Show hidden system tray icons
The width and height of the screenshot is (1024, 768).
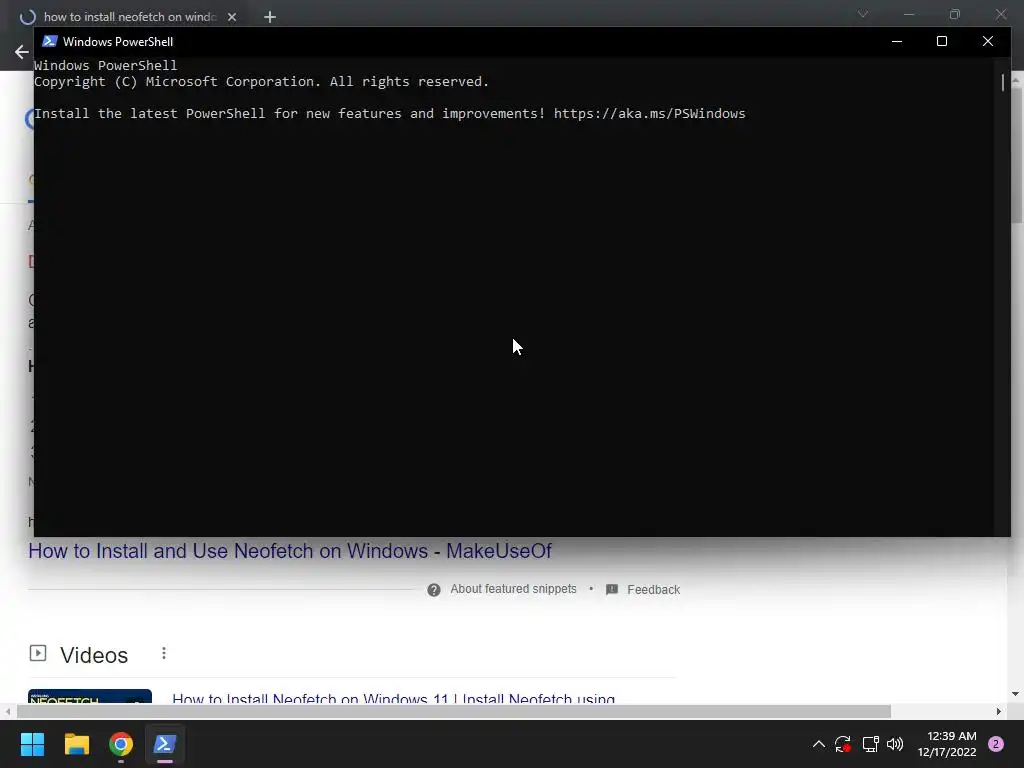point(818,744)
